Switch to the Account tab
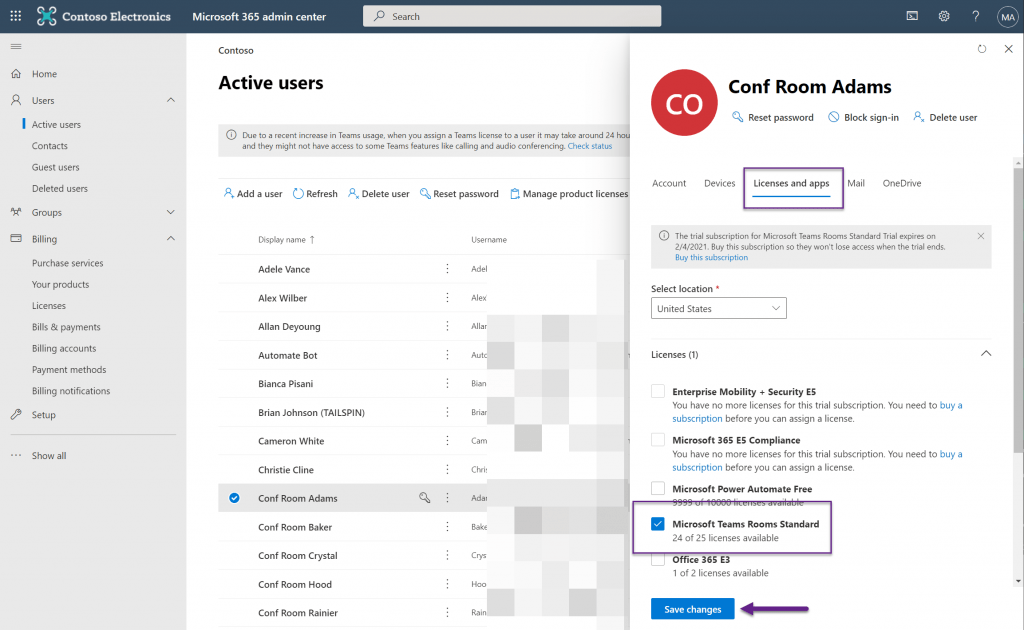This screenshot has width=1024, height=630. [x=669, y=183]
